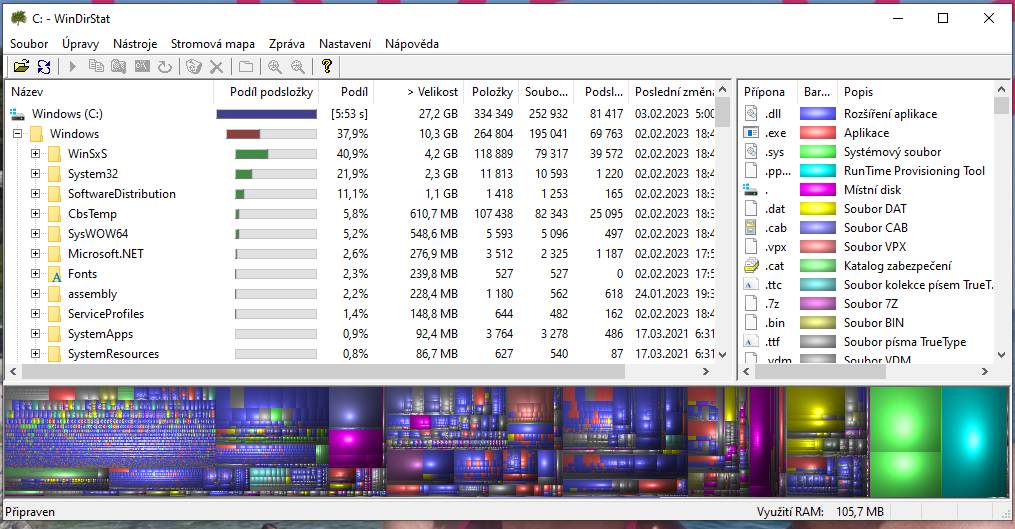Open the Soubor menu
Screen dimensions: 1015x529
(x=29, y=44)
